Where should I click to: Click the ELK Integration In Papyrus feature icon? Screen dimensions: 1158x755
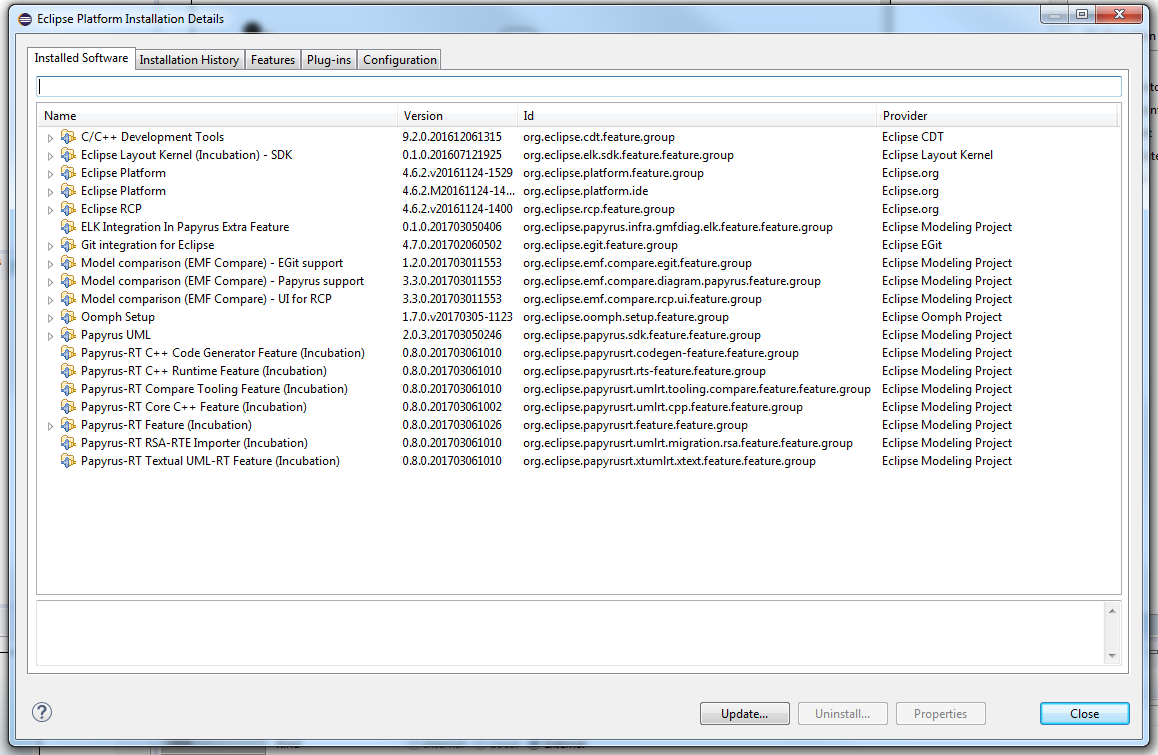click(68, 227)
